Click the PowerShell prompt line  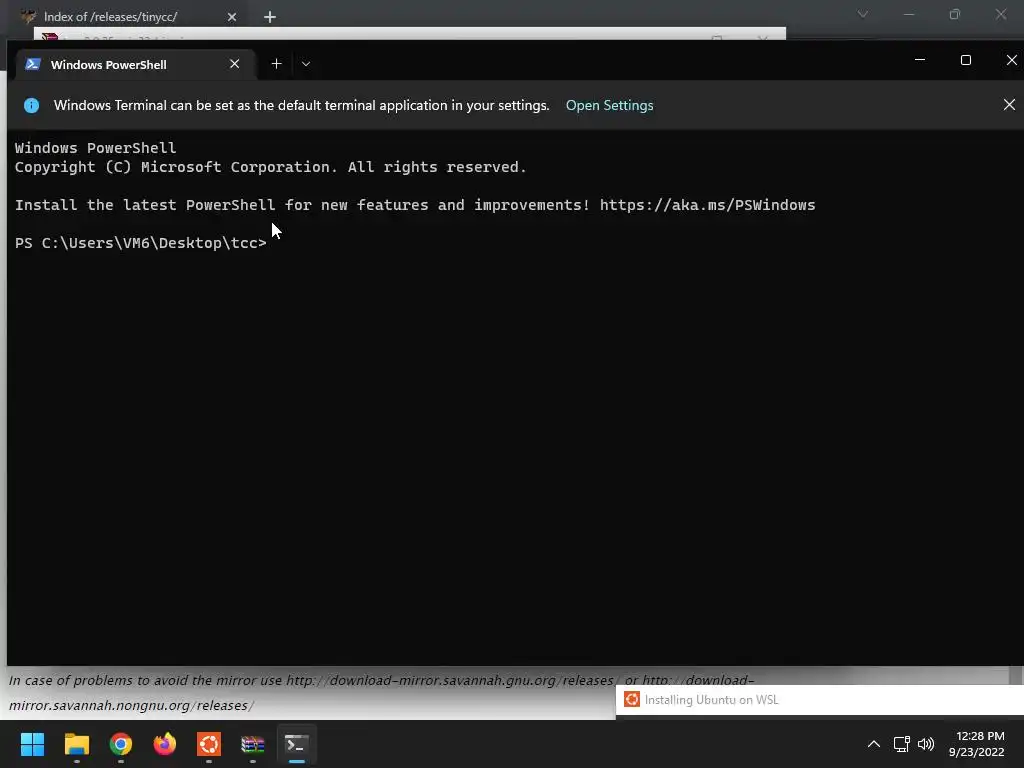[141, 243]
